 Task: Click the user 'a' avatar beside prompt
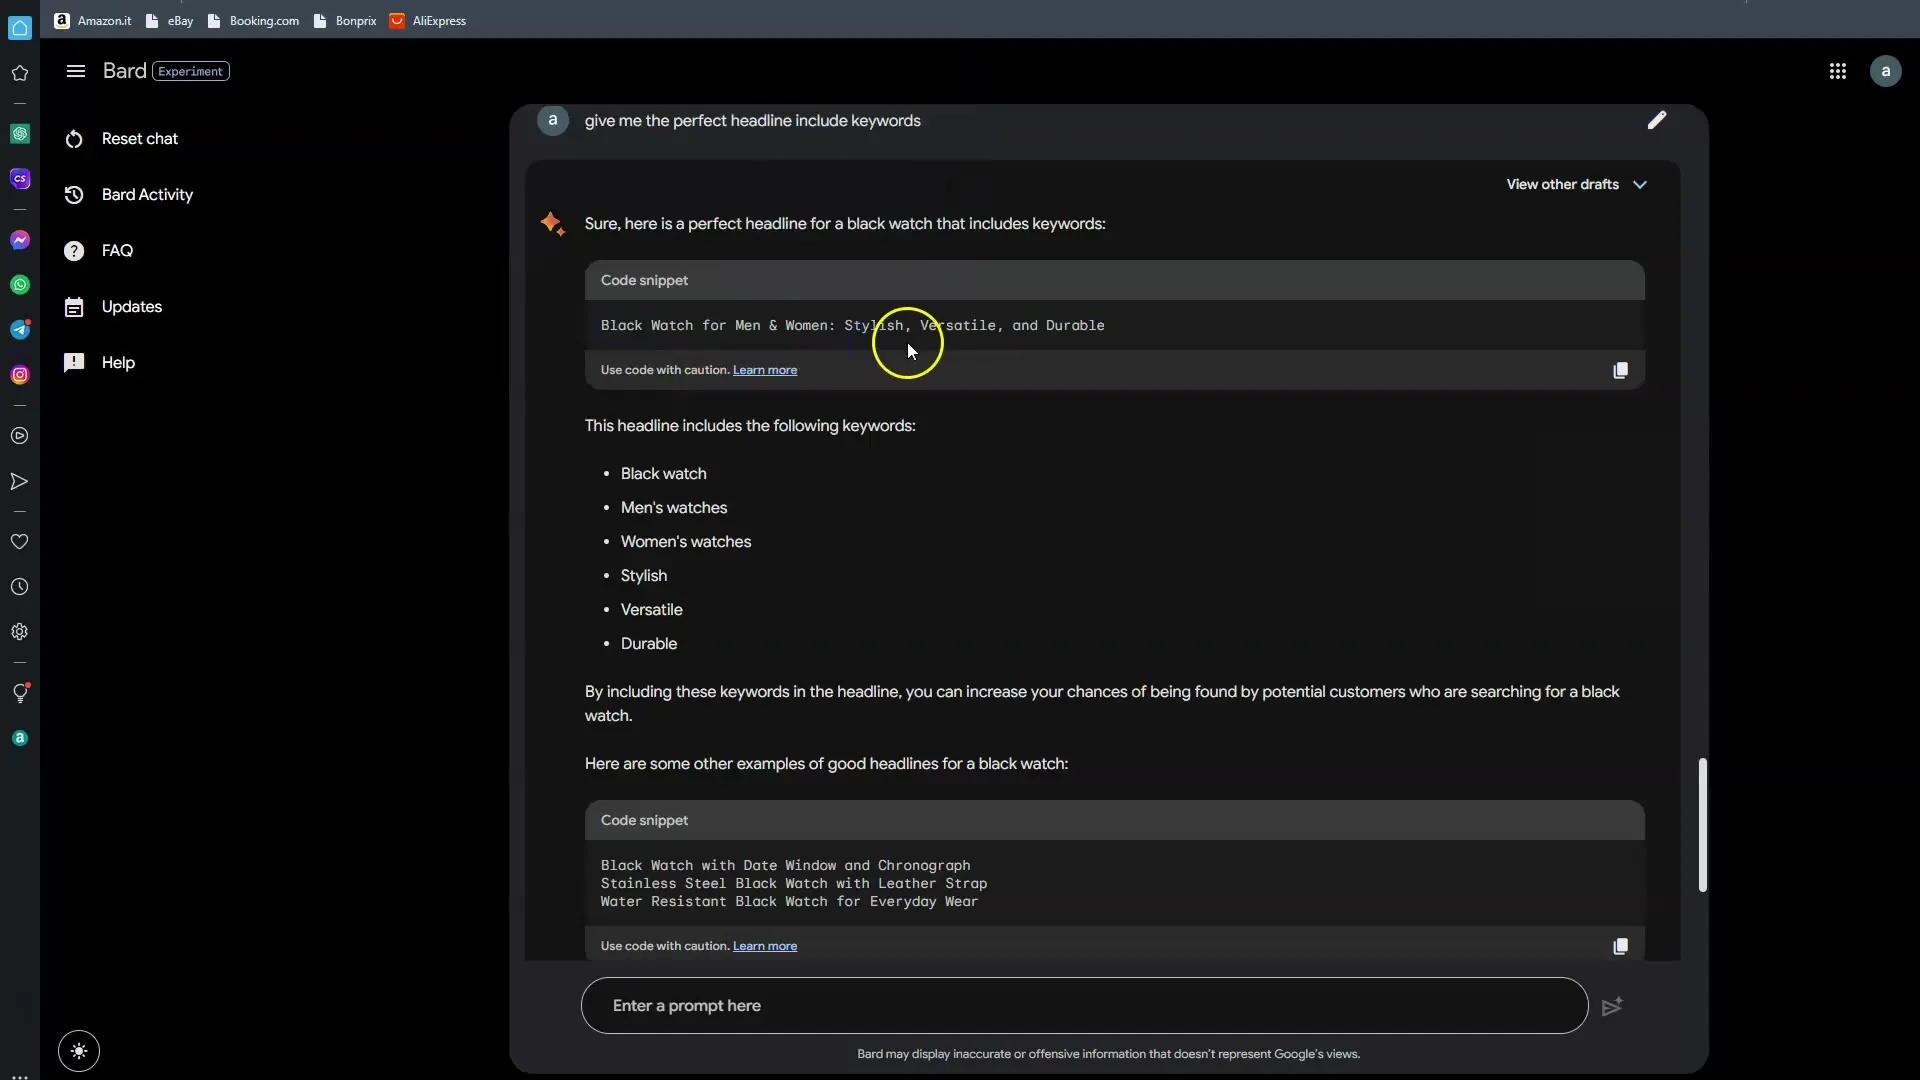tap(552, 120)
